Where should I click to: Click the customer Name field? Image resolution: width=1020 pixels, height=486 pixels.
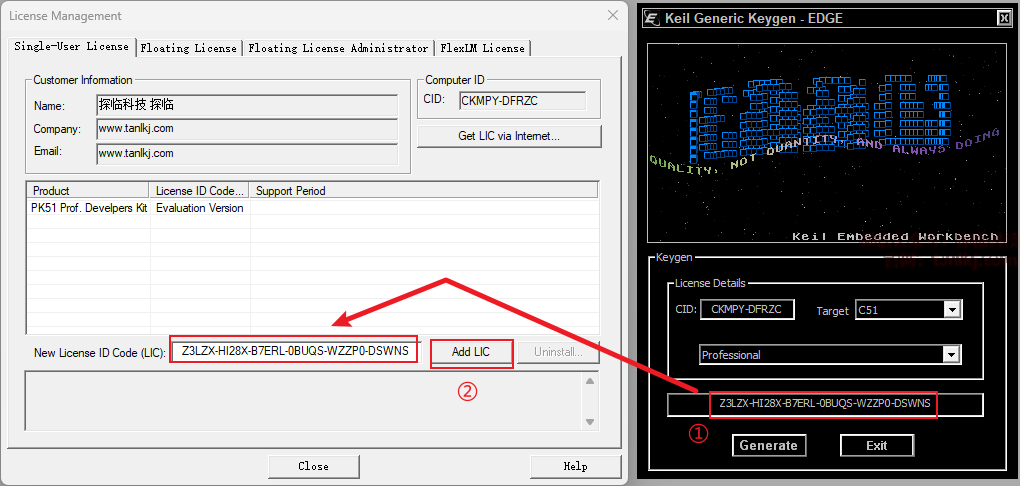point(247,105)
